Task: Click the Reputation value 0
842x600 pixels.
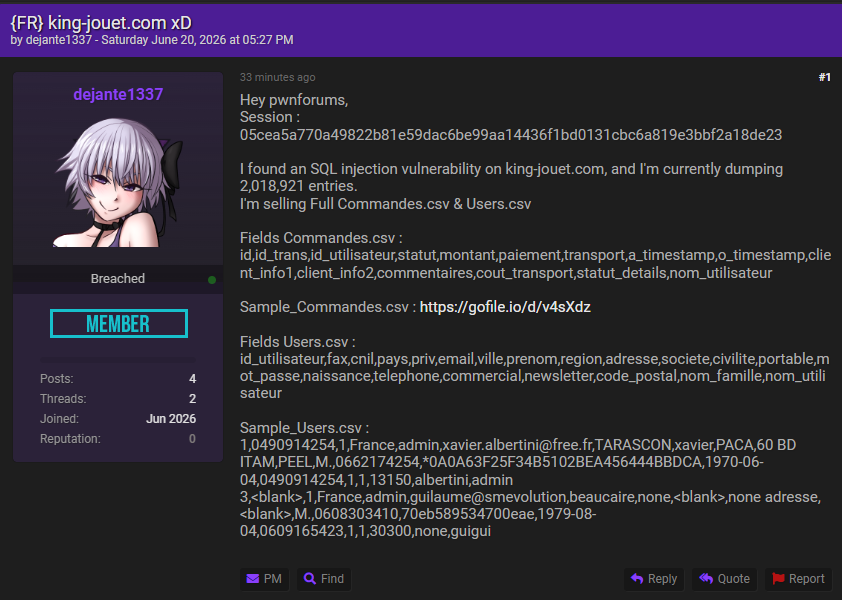Action: click(192, 439)
